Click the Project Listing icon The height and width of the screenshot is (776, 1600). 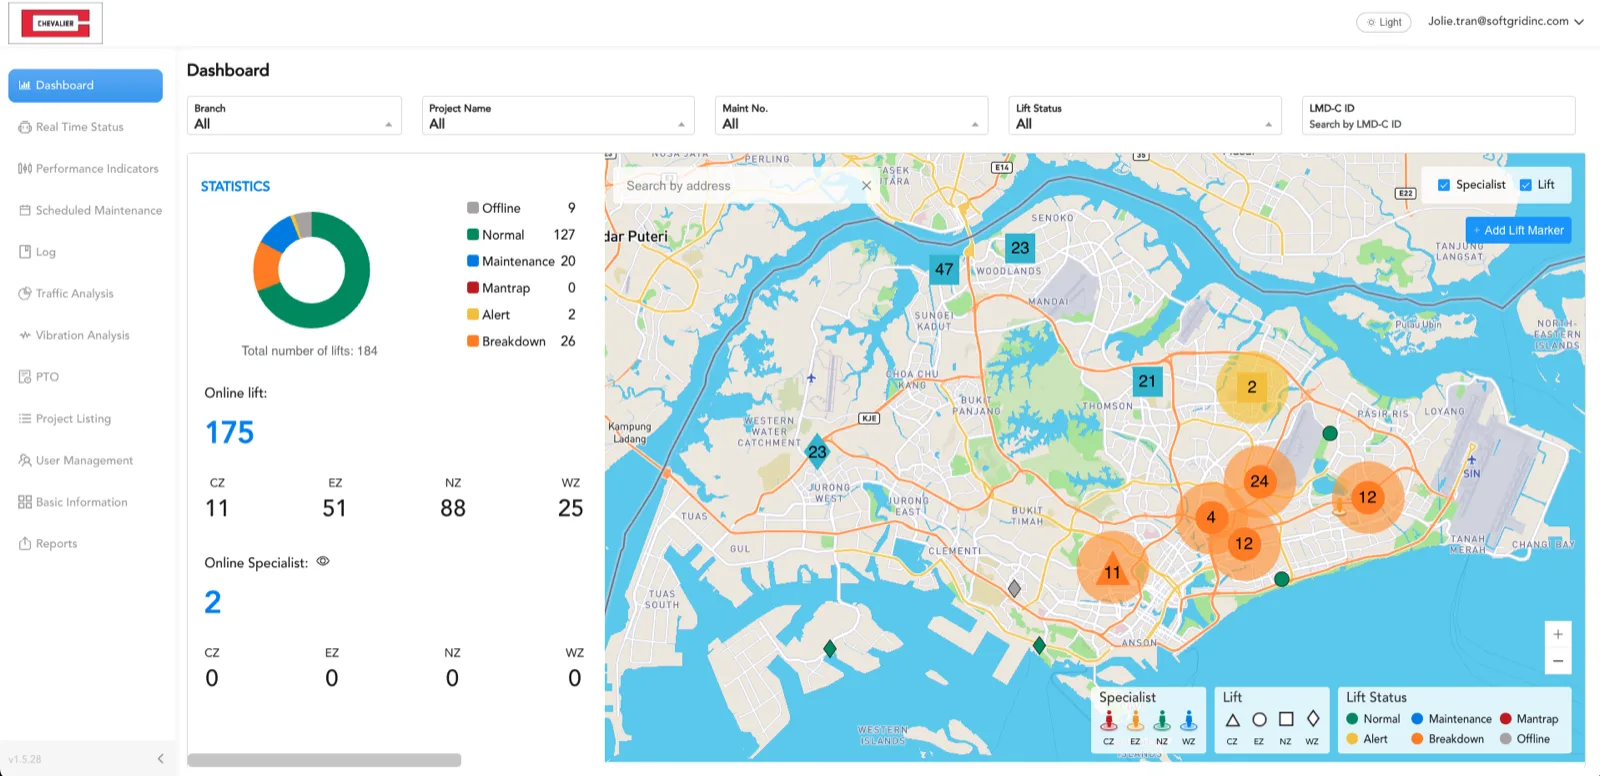(25, 419)
